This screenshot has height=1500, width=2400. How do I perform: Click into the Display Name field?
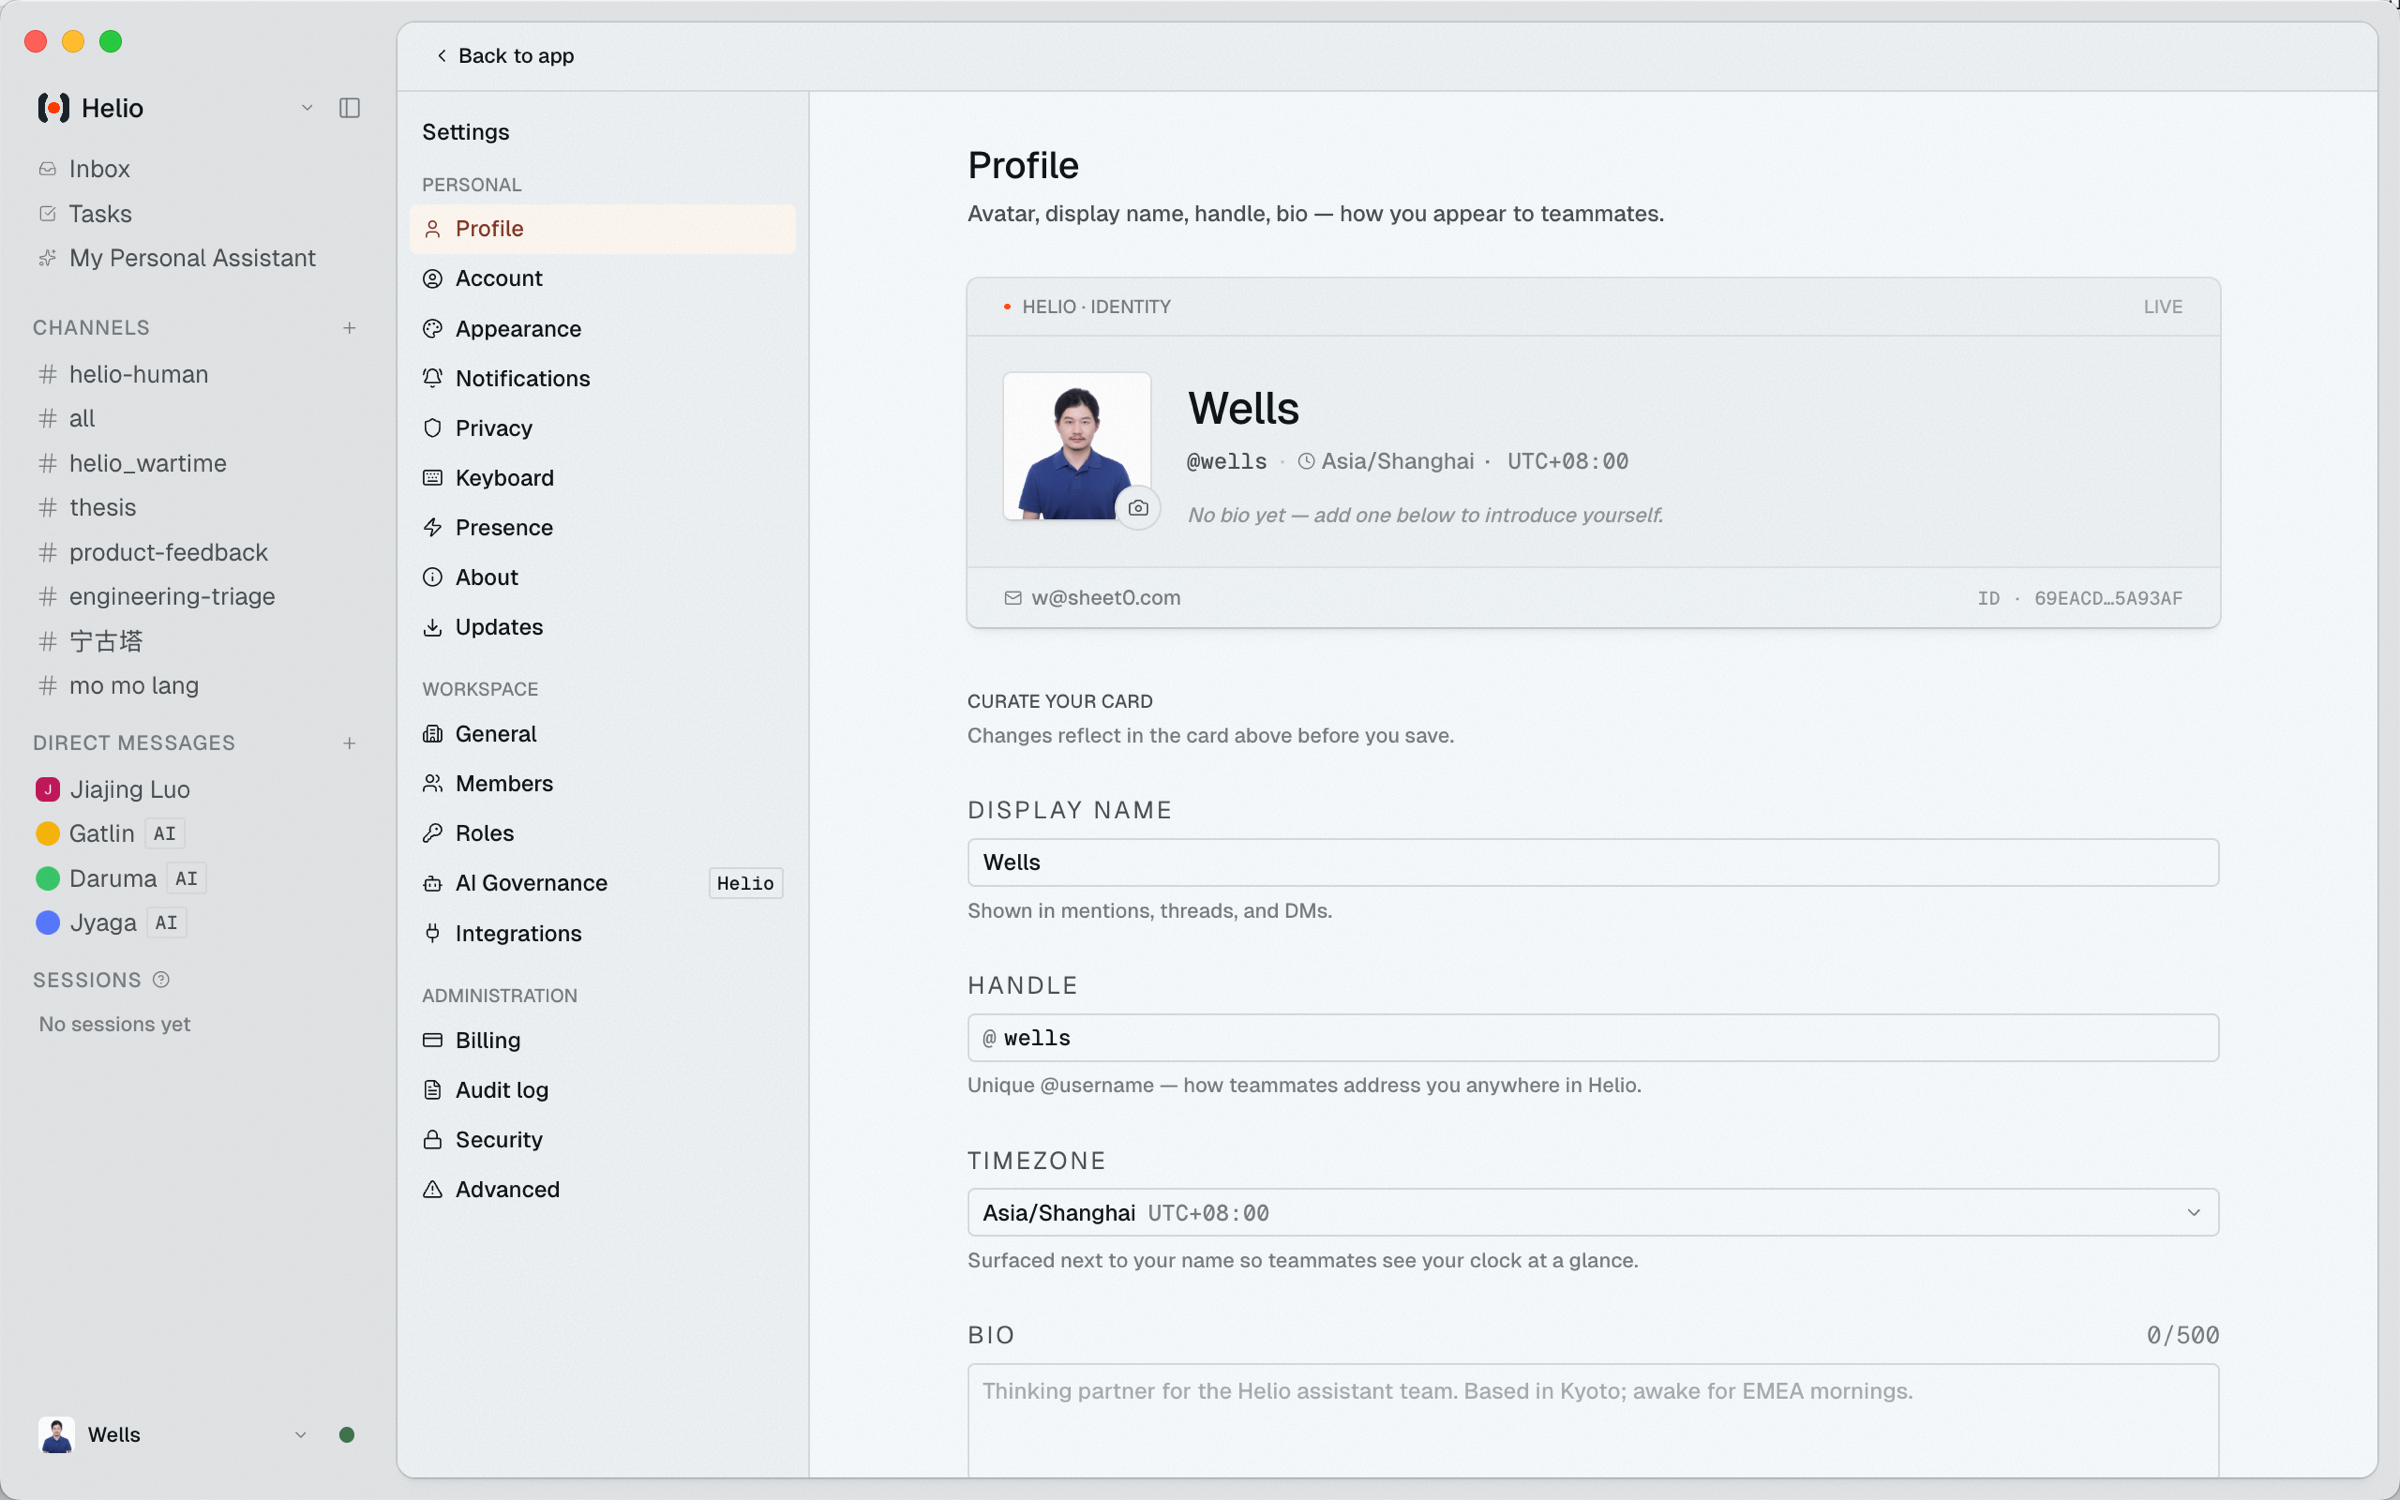[1593, 862]
